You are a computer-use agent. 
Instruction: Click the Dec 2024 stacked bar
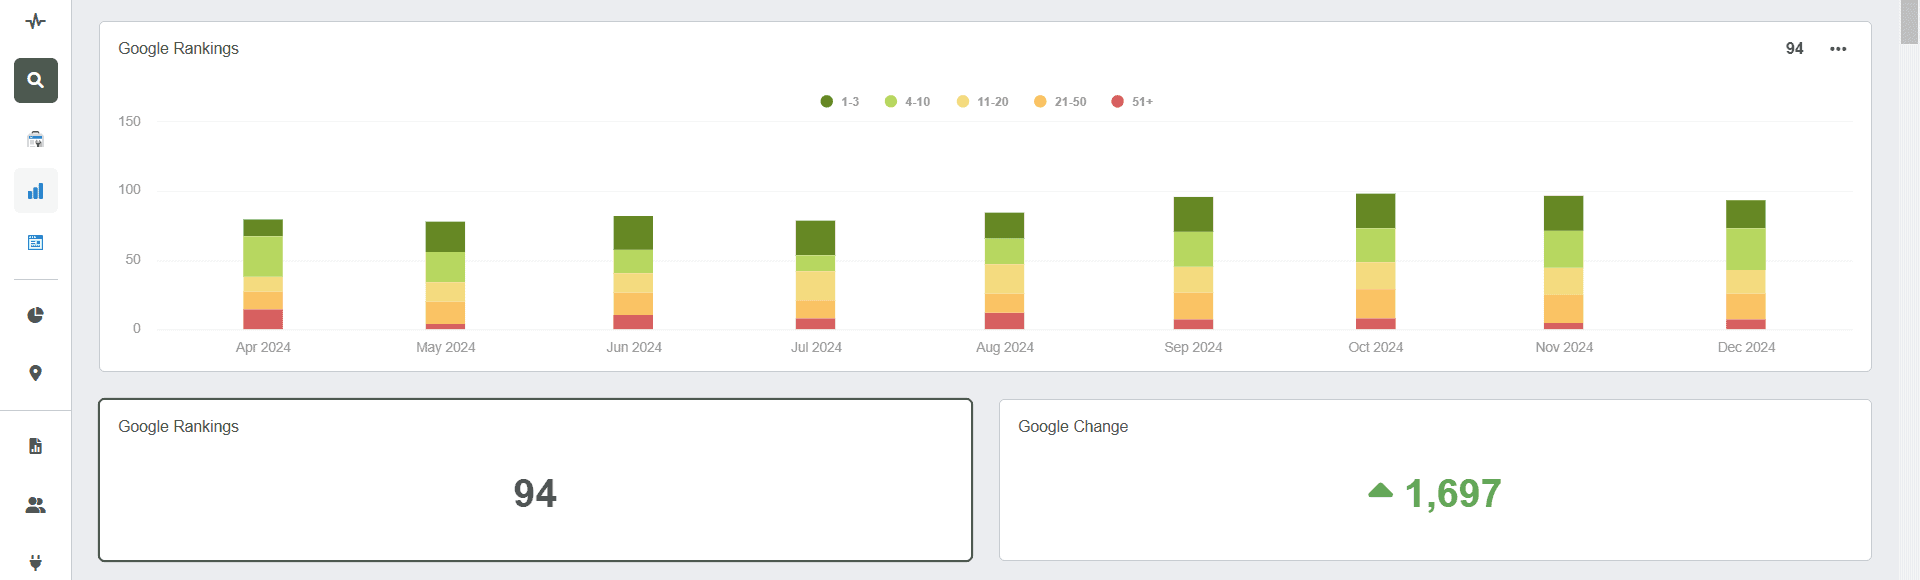click(1746, 264)
